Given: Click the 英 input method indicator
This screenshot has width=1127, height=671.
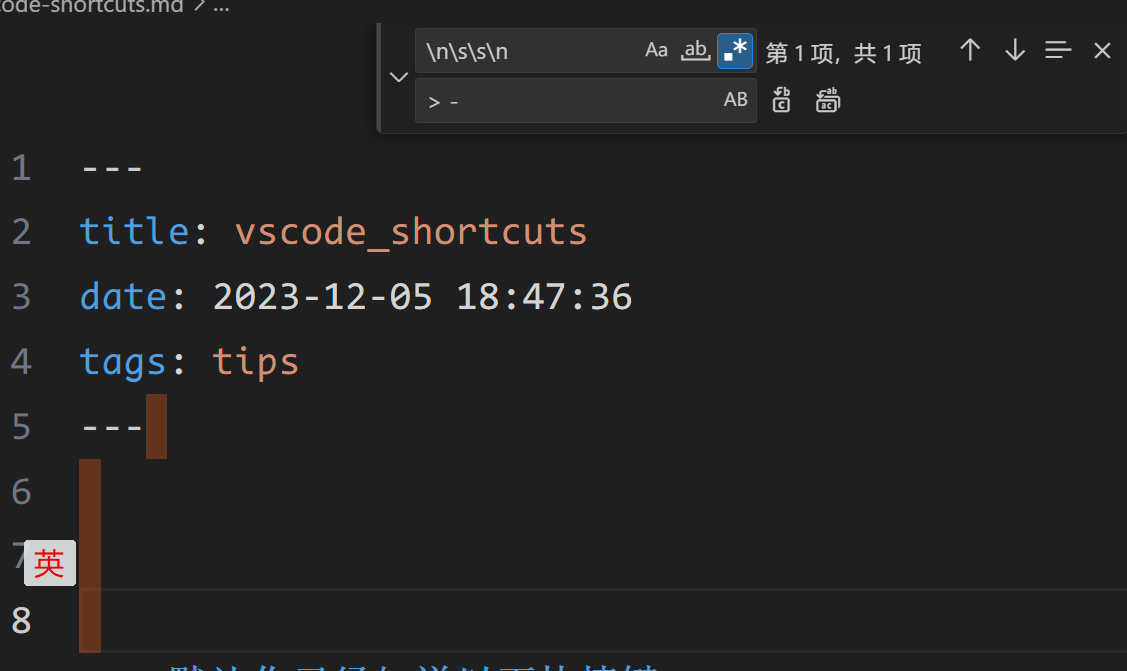Looking at the screenshot, I should point(50,563).
